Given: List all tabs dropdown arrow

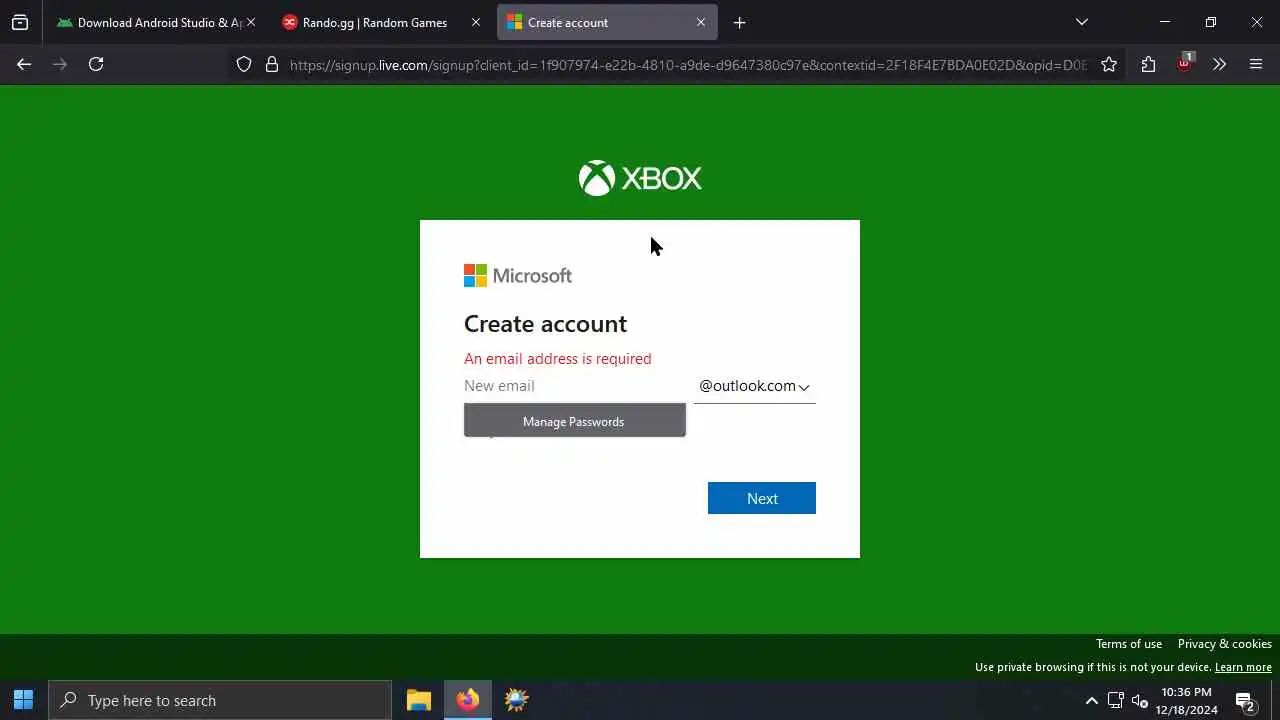Looking at the screenshot, I should (1082, 22).
